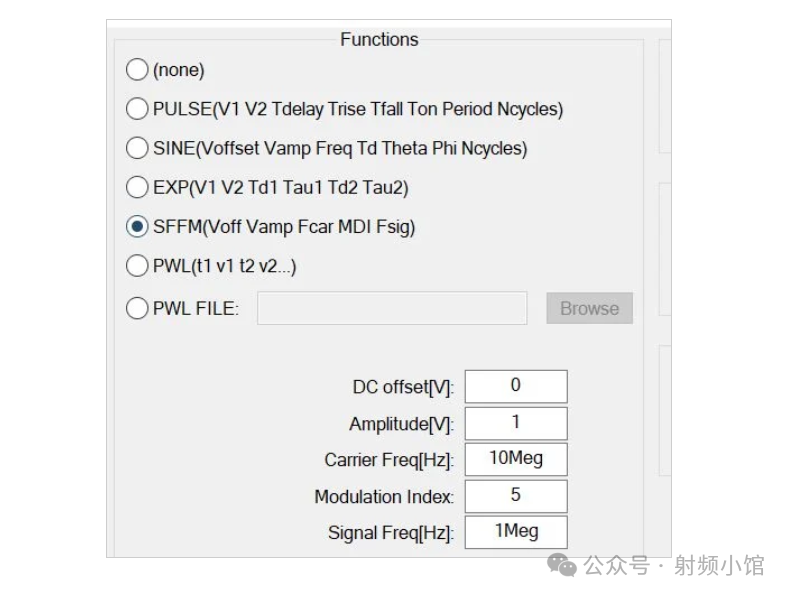This screenshot has width=790, height=597.
Task: Select SINE waveform function option
Action: point(137,148)
